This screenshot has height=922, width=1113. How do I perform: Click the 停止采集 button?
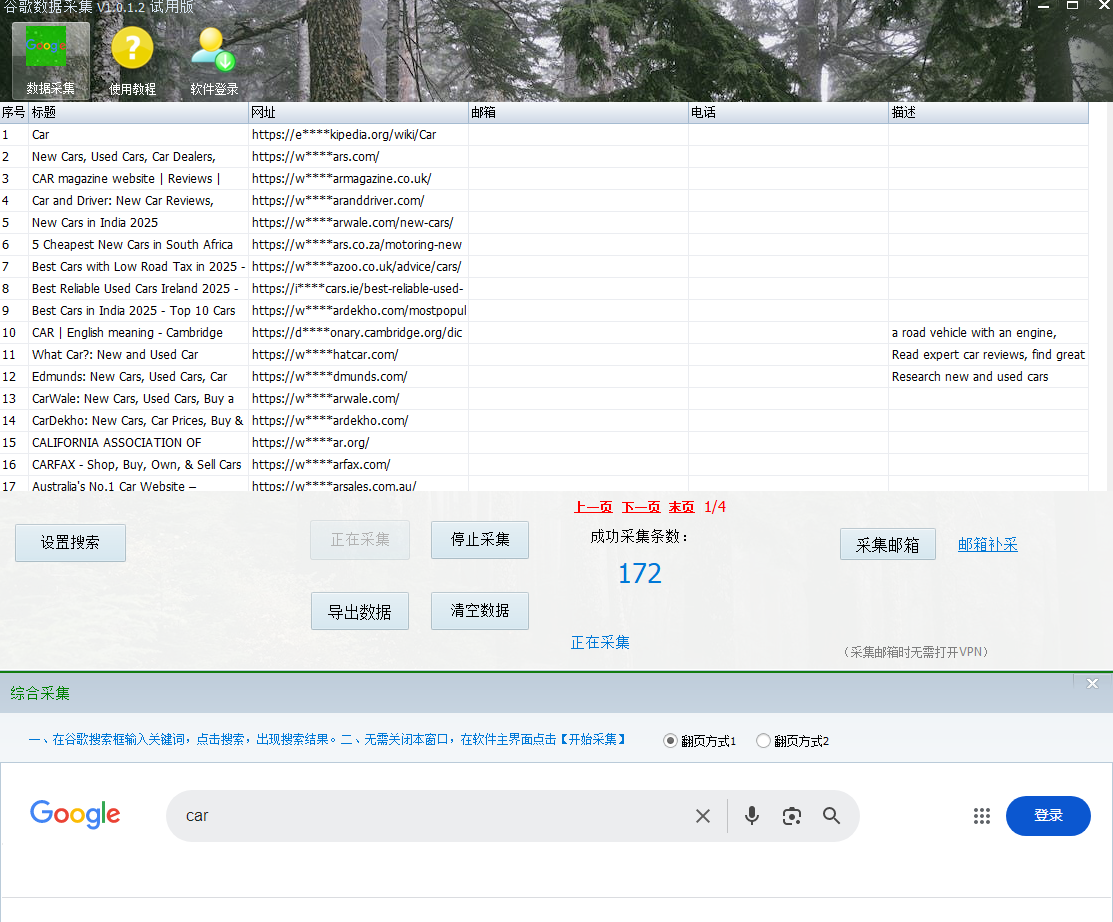pyautogui.click(x=480, y=540)
